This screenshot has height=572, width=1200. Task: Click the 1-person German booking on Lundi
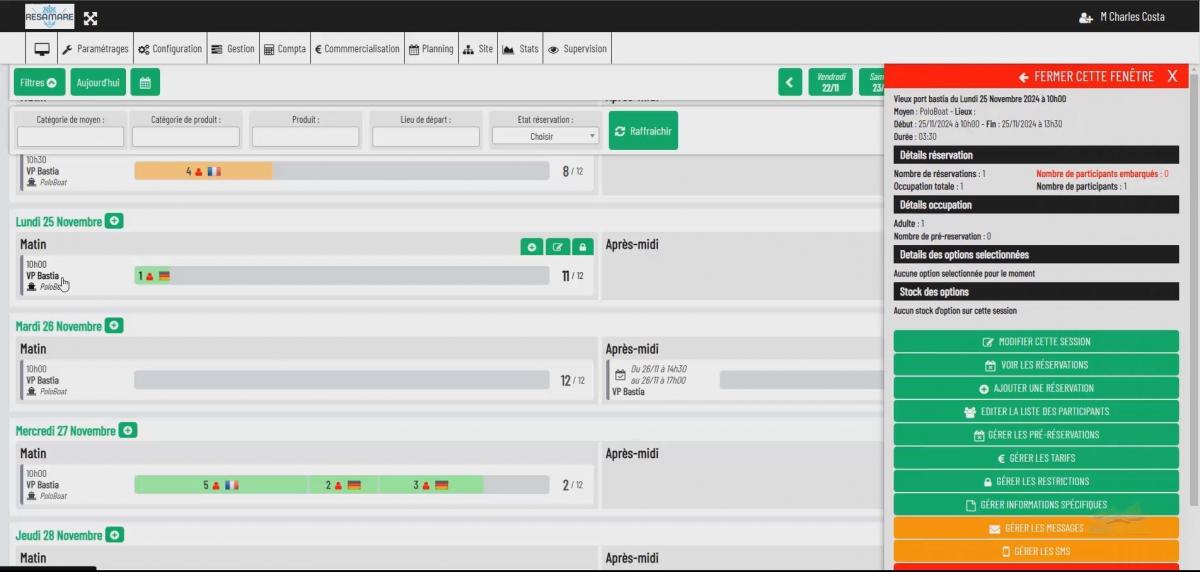(x=152, y=275)
